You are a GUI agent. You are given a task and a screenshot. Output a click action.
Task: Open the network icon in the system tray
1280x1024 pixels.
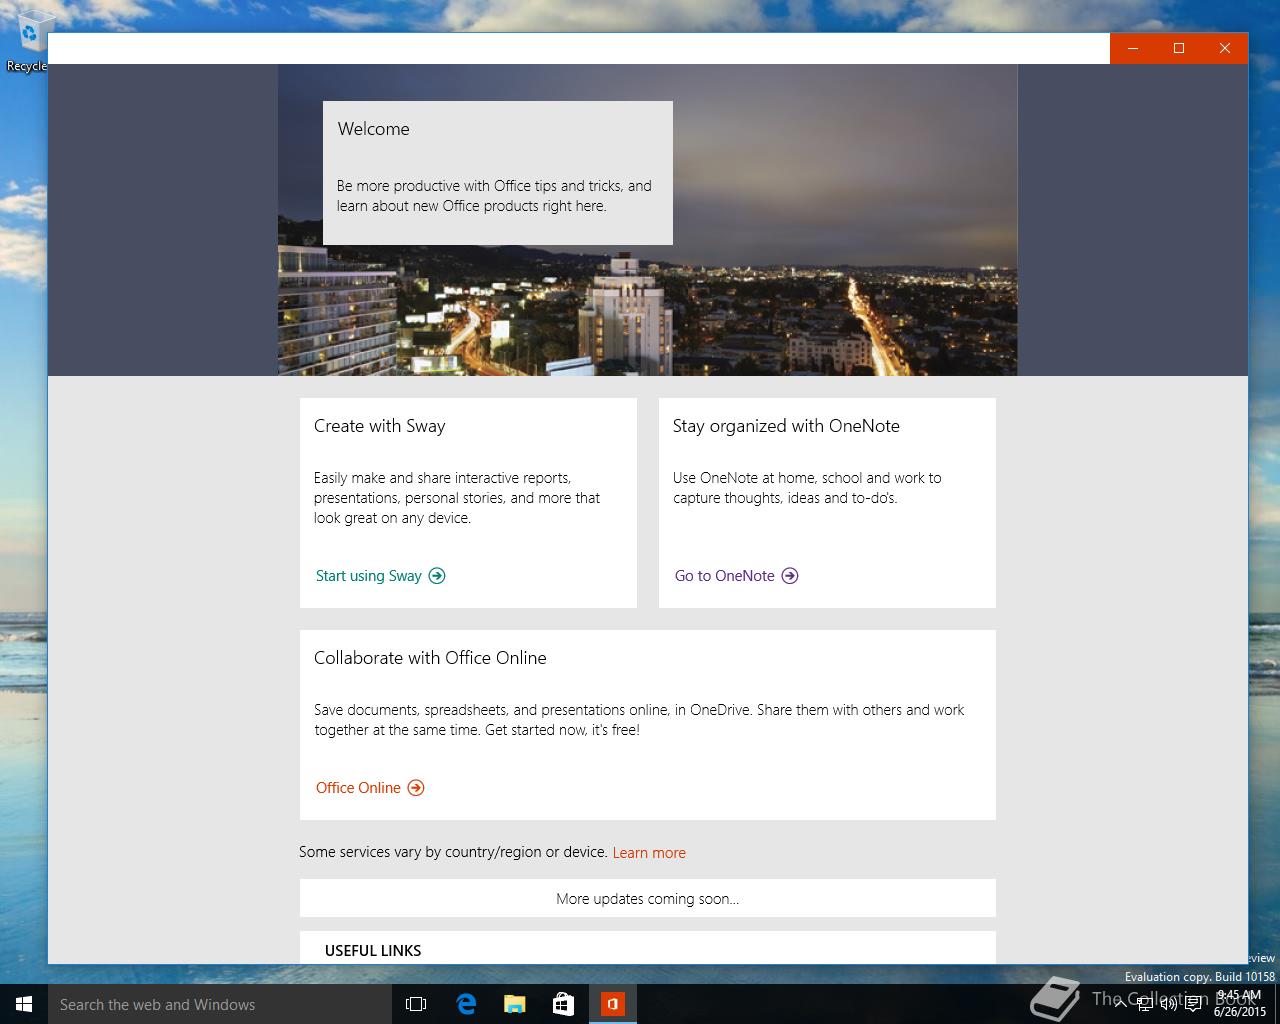click(1145, 1005)
